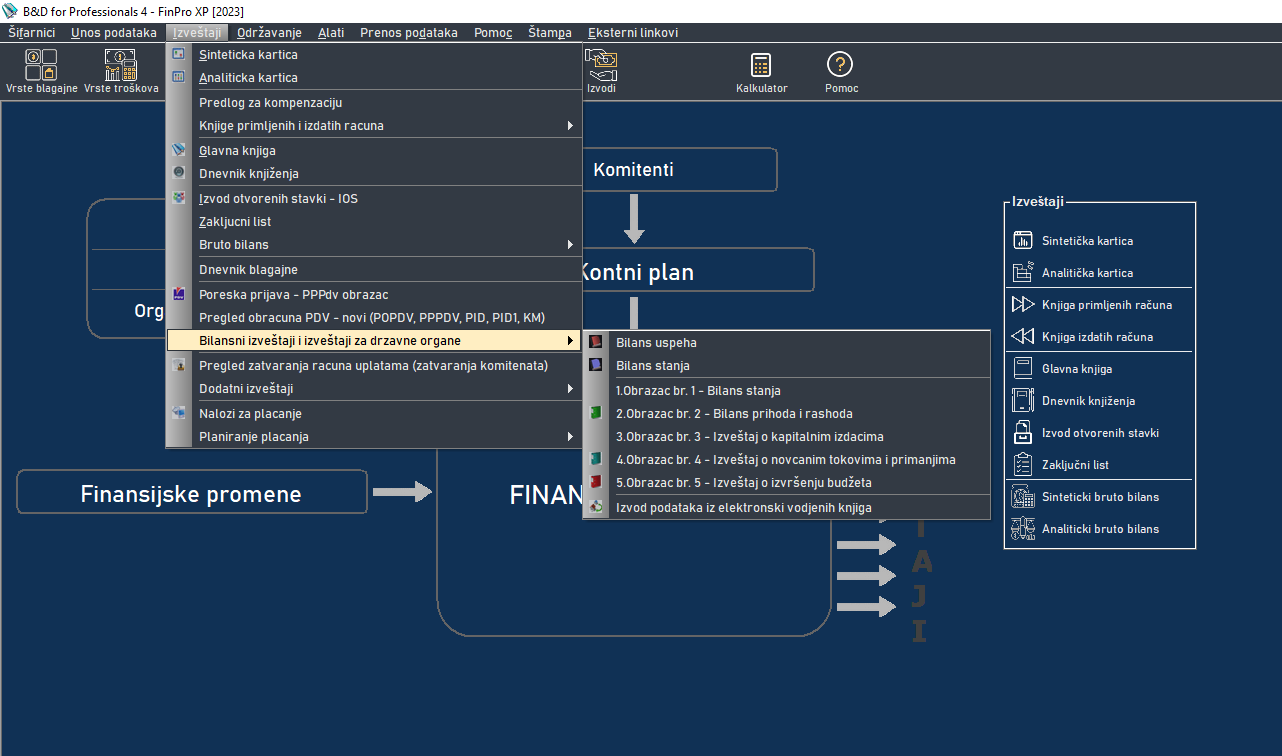
Task: Click the Bilans uspeha submenu icon
Action: click(596, 342)
